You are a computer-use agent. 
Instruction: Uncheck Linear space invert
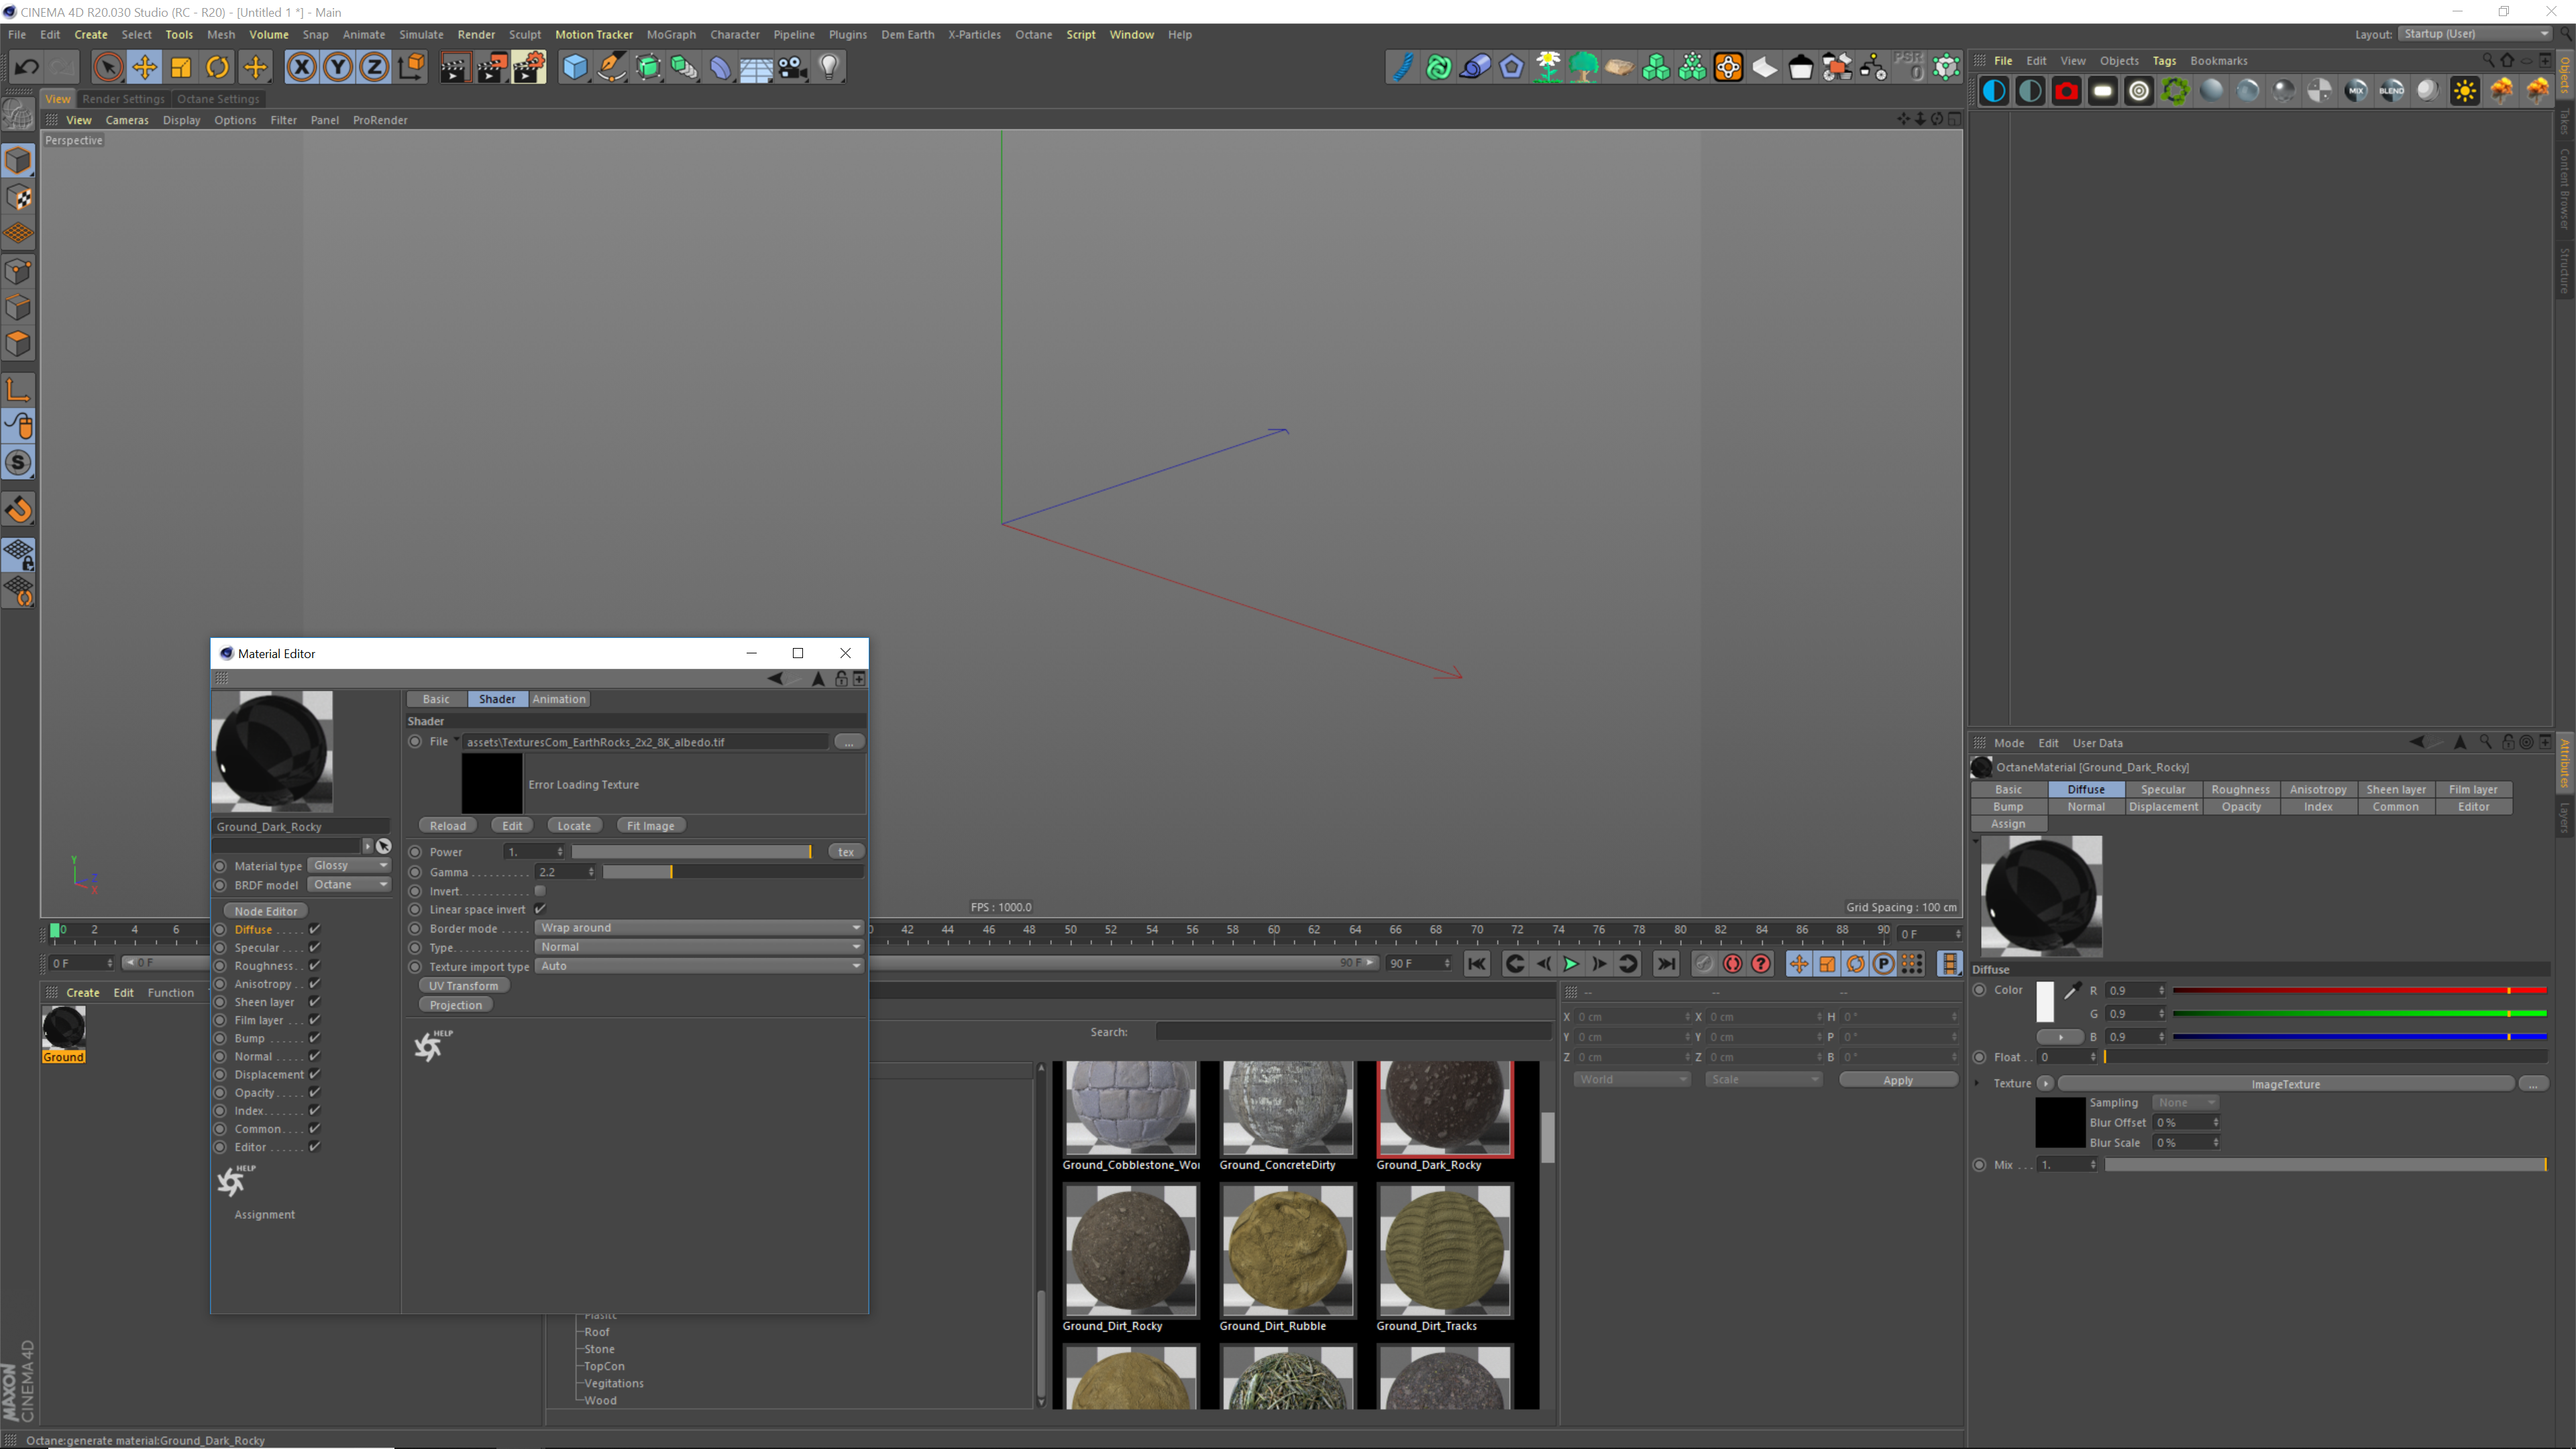(x=540, y=909)
